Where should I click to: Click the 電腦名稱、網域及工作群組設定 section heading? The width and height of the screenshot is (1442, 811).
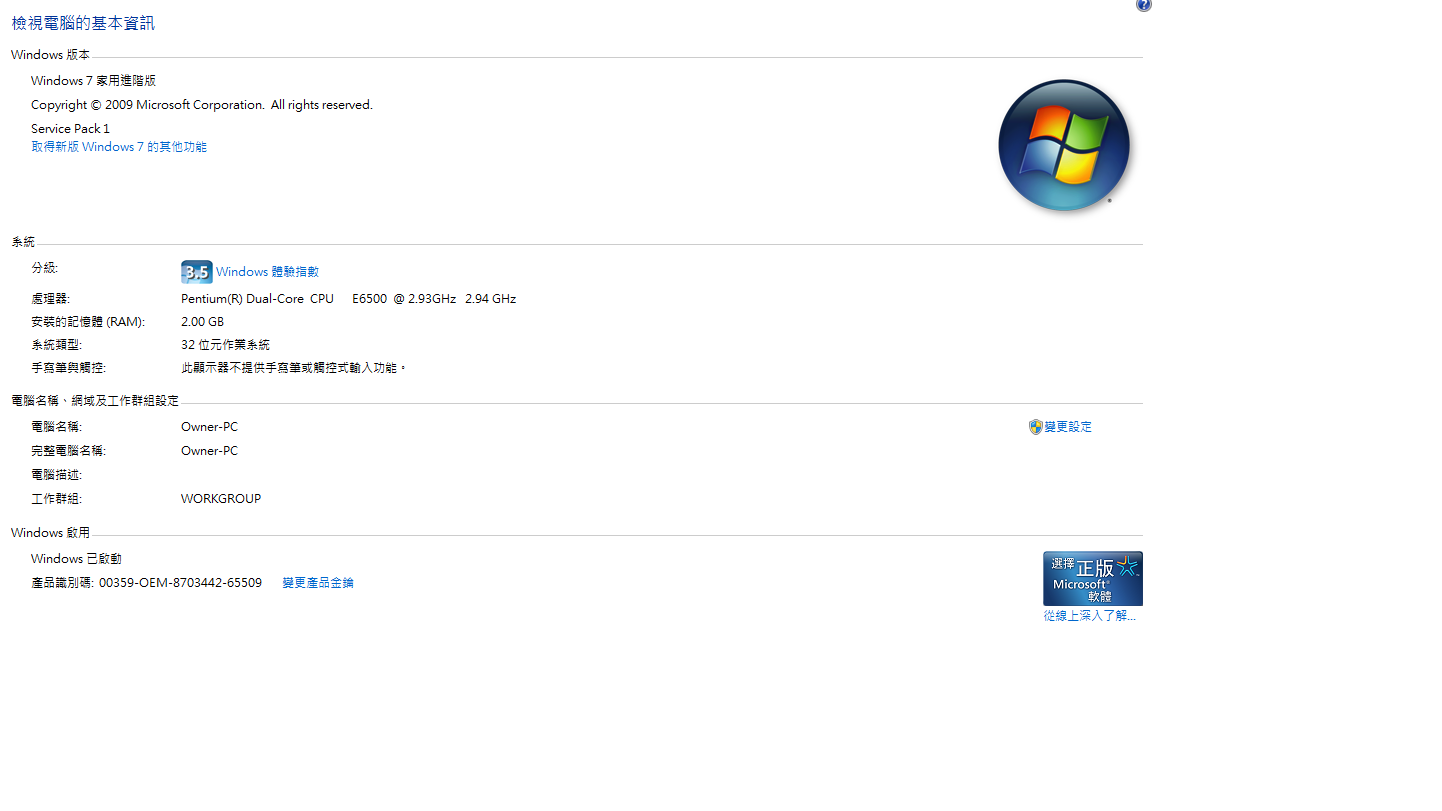[95, 401]
